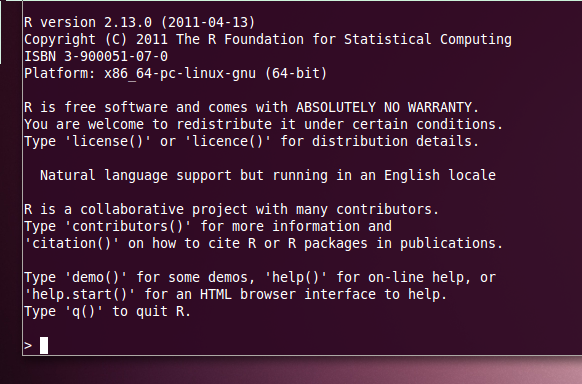The height and width of the screenshot is (384, 582).
Task: Click the "ABSOLUTELY NO WARRANTY" line
Action: click(x=252, y=107)
